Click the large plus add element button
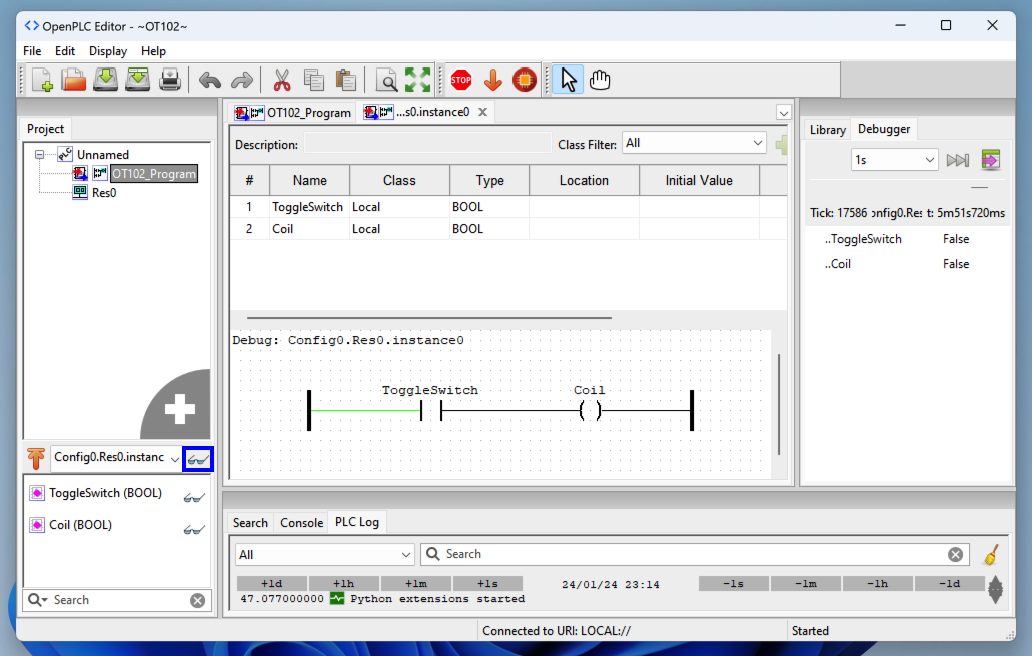The width and height of the screenshot is (1032, 656). (x=180, y=409)
